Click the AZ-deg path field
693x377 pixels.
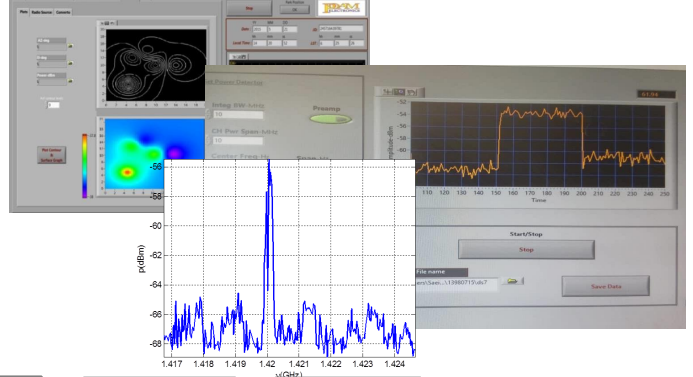[51, 46]
